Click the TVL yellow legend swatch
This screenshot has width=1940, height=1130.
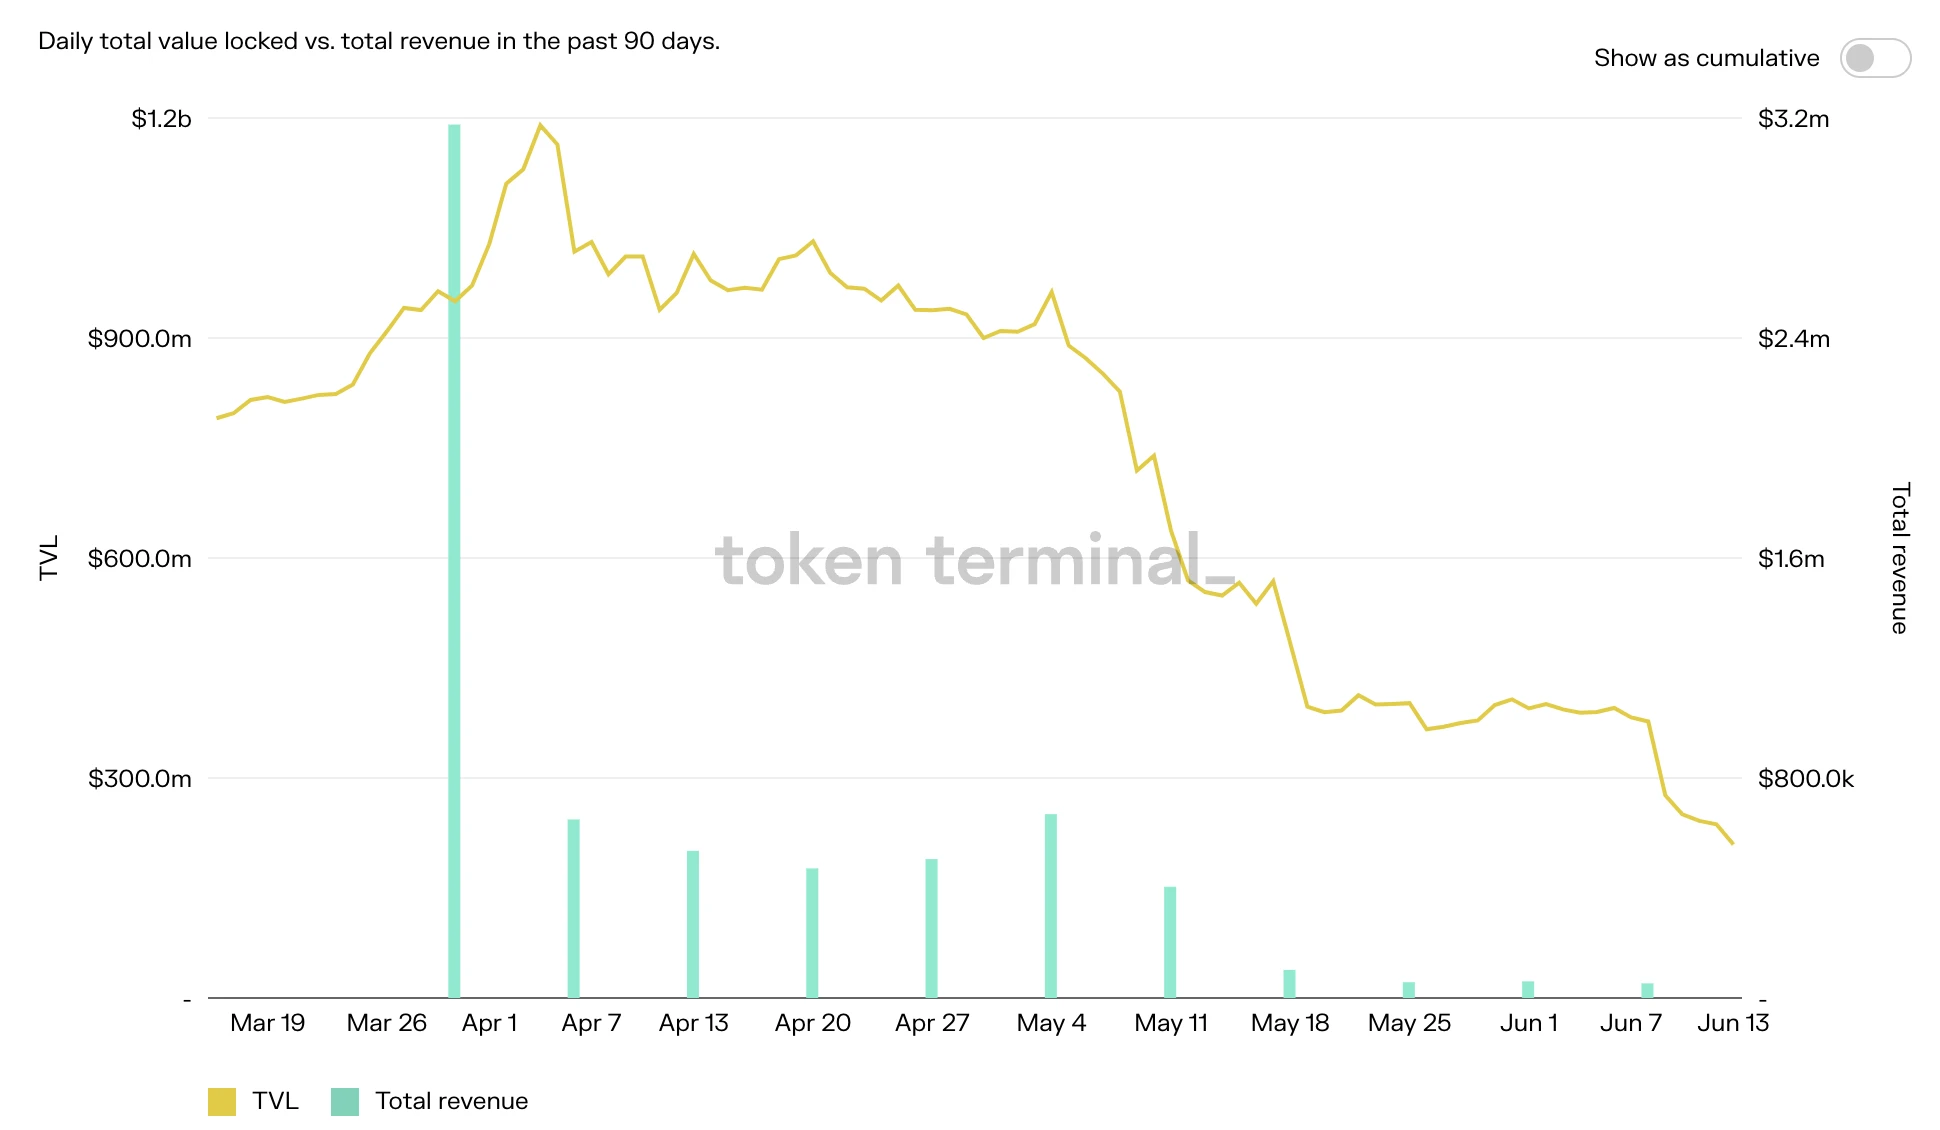pos(222,1101)
